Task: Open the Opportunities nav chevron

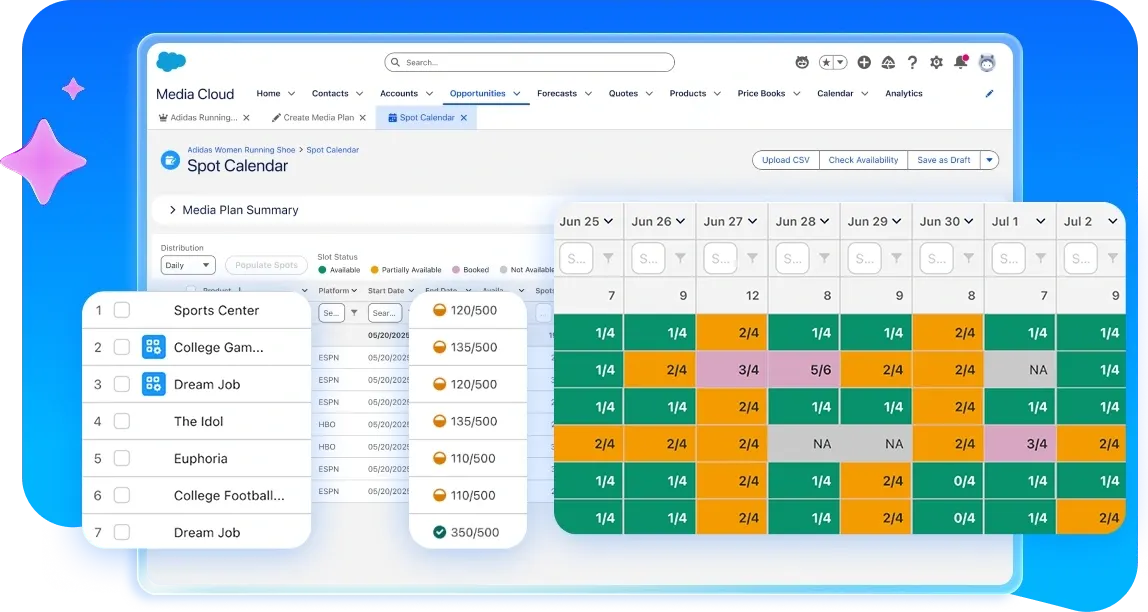Action: [517, 94]
